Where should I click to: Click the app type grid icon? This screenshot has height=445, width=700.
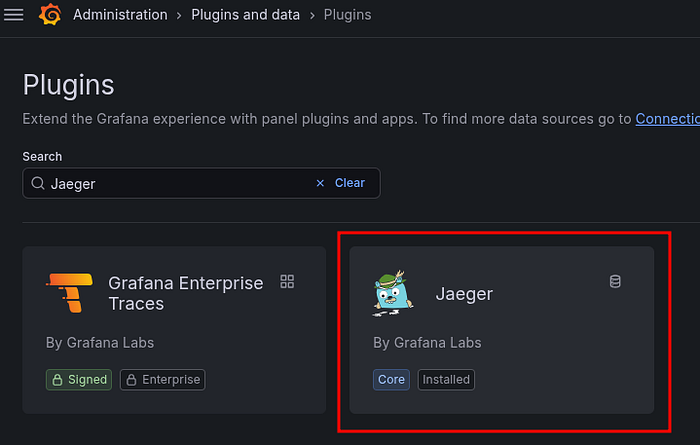(x=287, y=282)
